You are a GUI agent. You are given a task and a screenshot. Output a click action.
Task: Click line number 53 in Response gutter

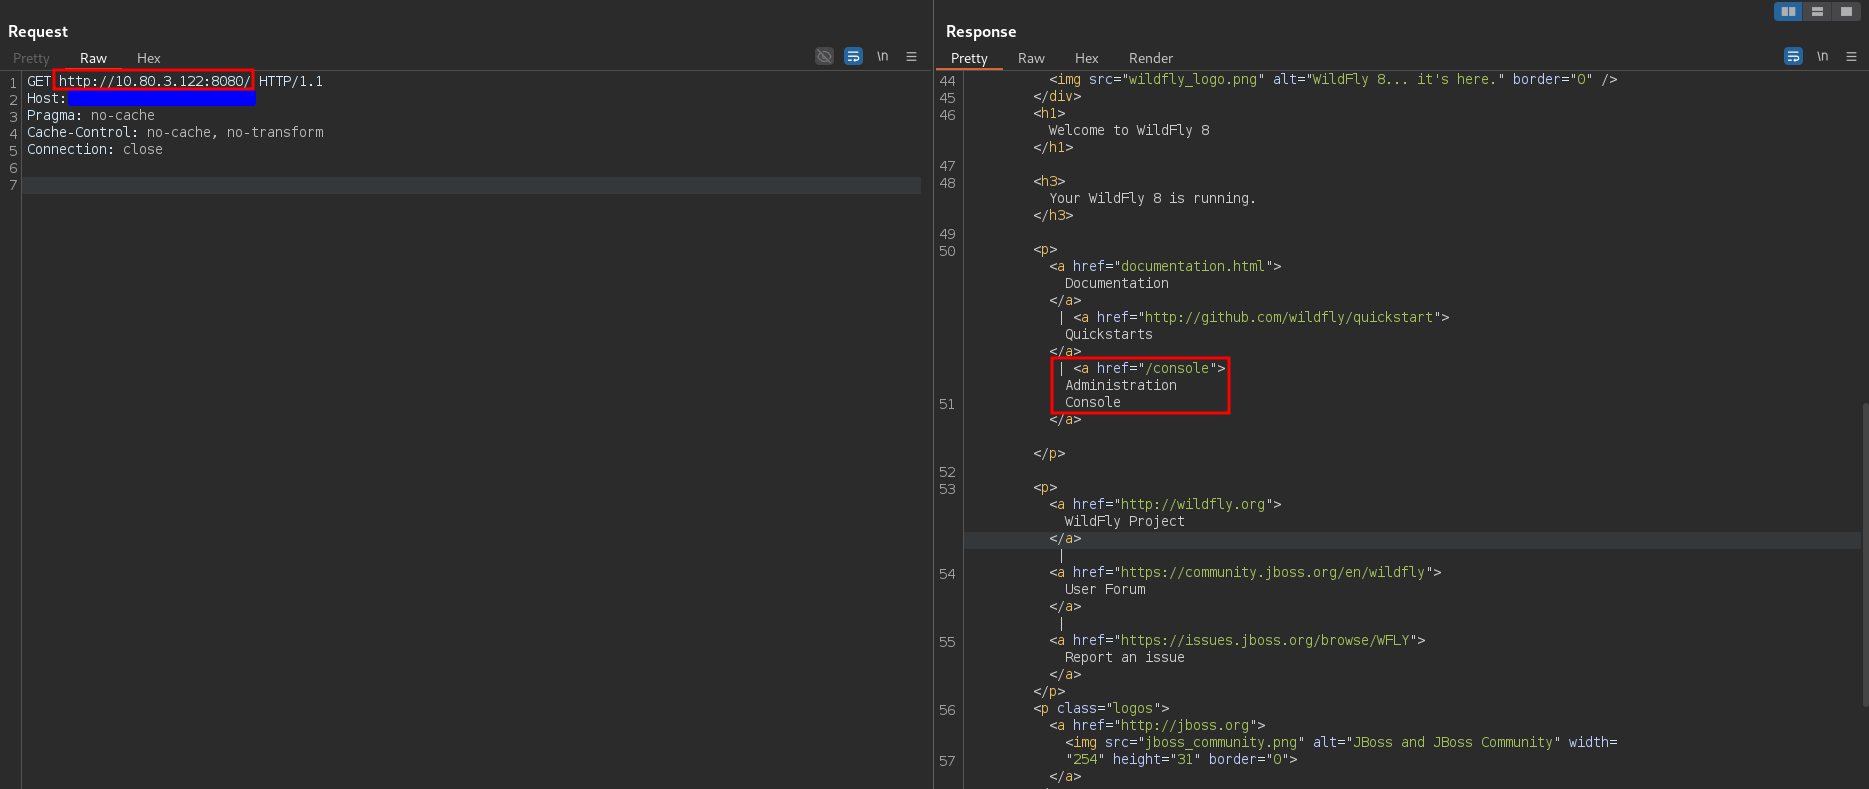947,489
